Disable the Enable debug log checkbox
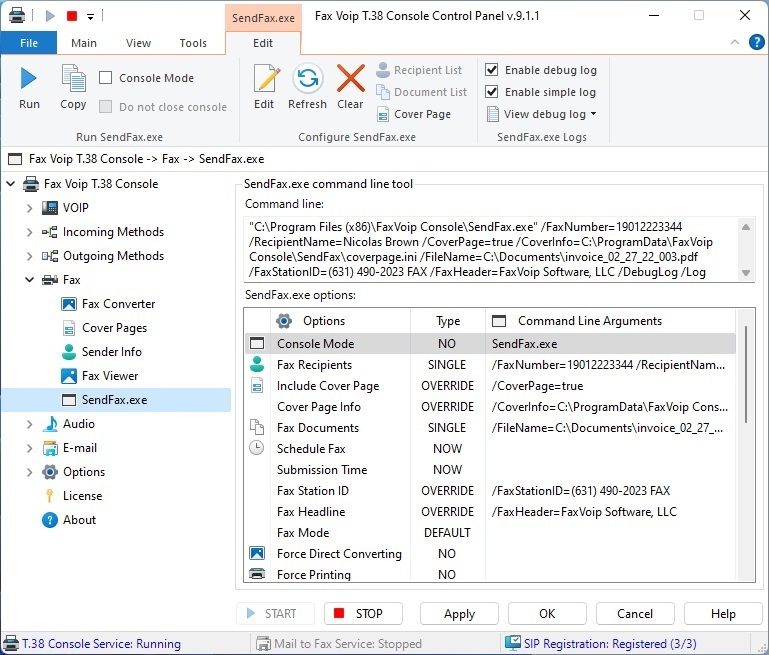This screenshot has width=769, height=655. [x=491, y=70]
